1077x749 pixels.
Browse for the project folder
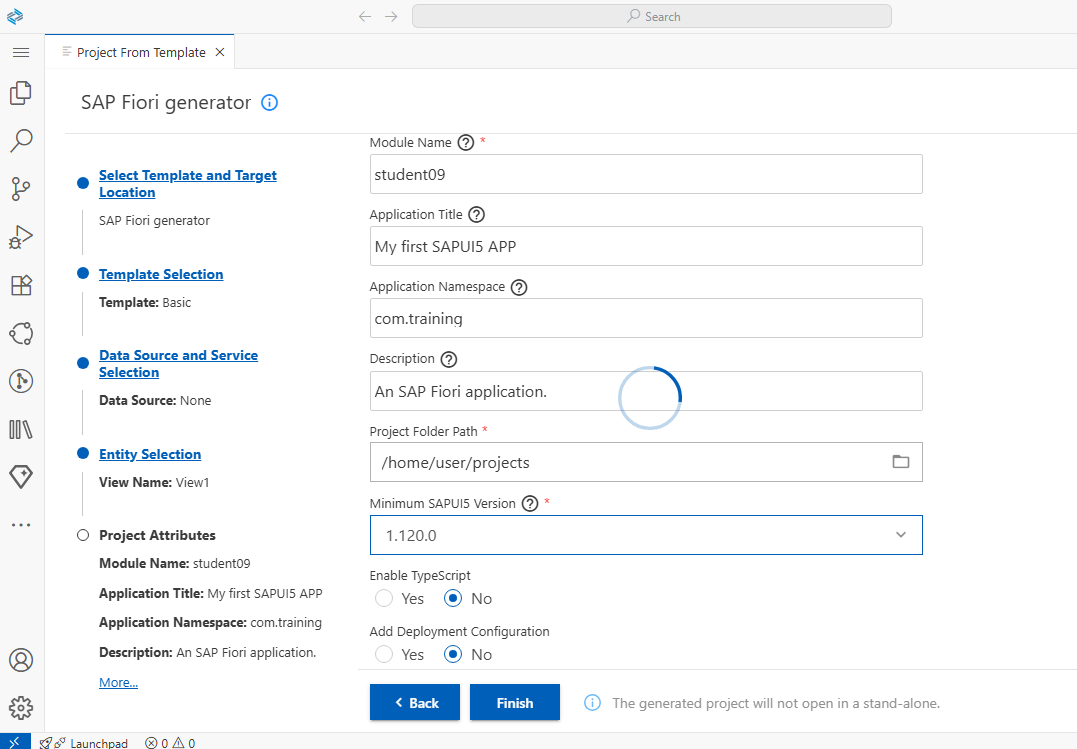click(900, 462)
